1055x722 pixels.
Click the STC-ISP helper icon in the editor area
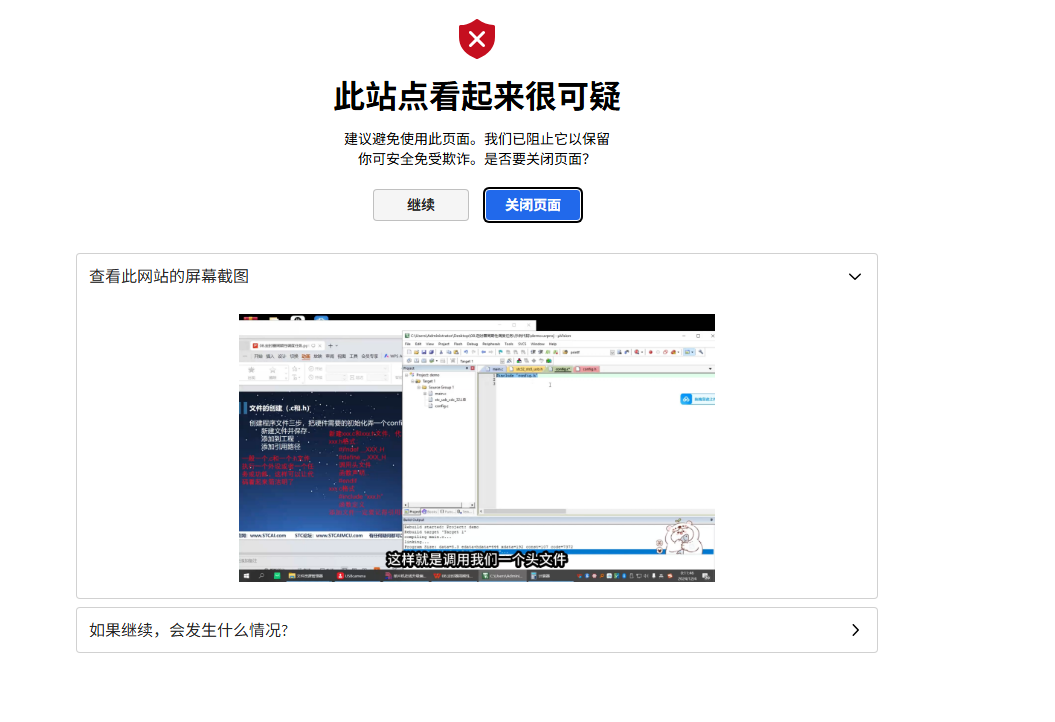(x=686, y=399)
